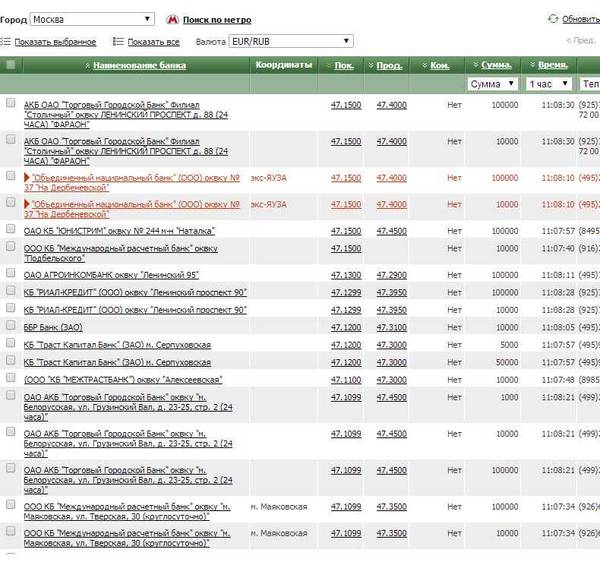Viewport: 600px width, 565px height.
Task: Click sell rate 47.3100 of ББР Банк
Action: click(x=391, y=327)
